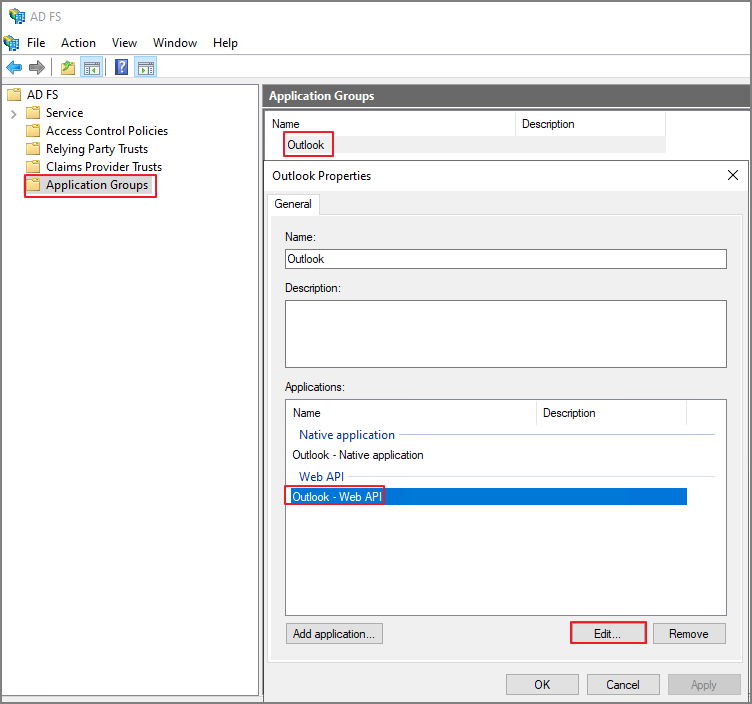This screenshot has width=752, height=704.
Task: Select the General tab
Action: pos(293,204)
